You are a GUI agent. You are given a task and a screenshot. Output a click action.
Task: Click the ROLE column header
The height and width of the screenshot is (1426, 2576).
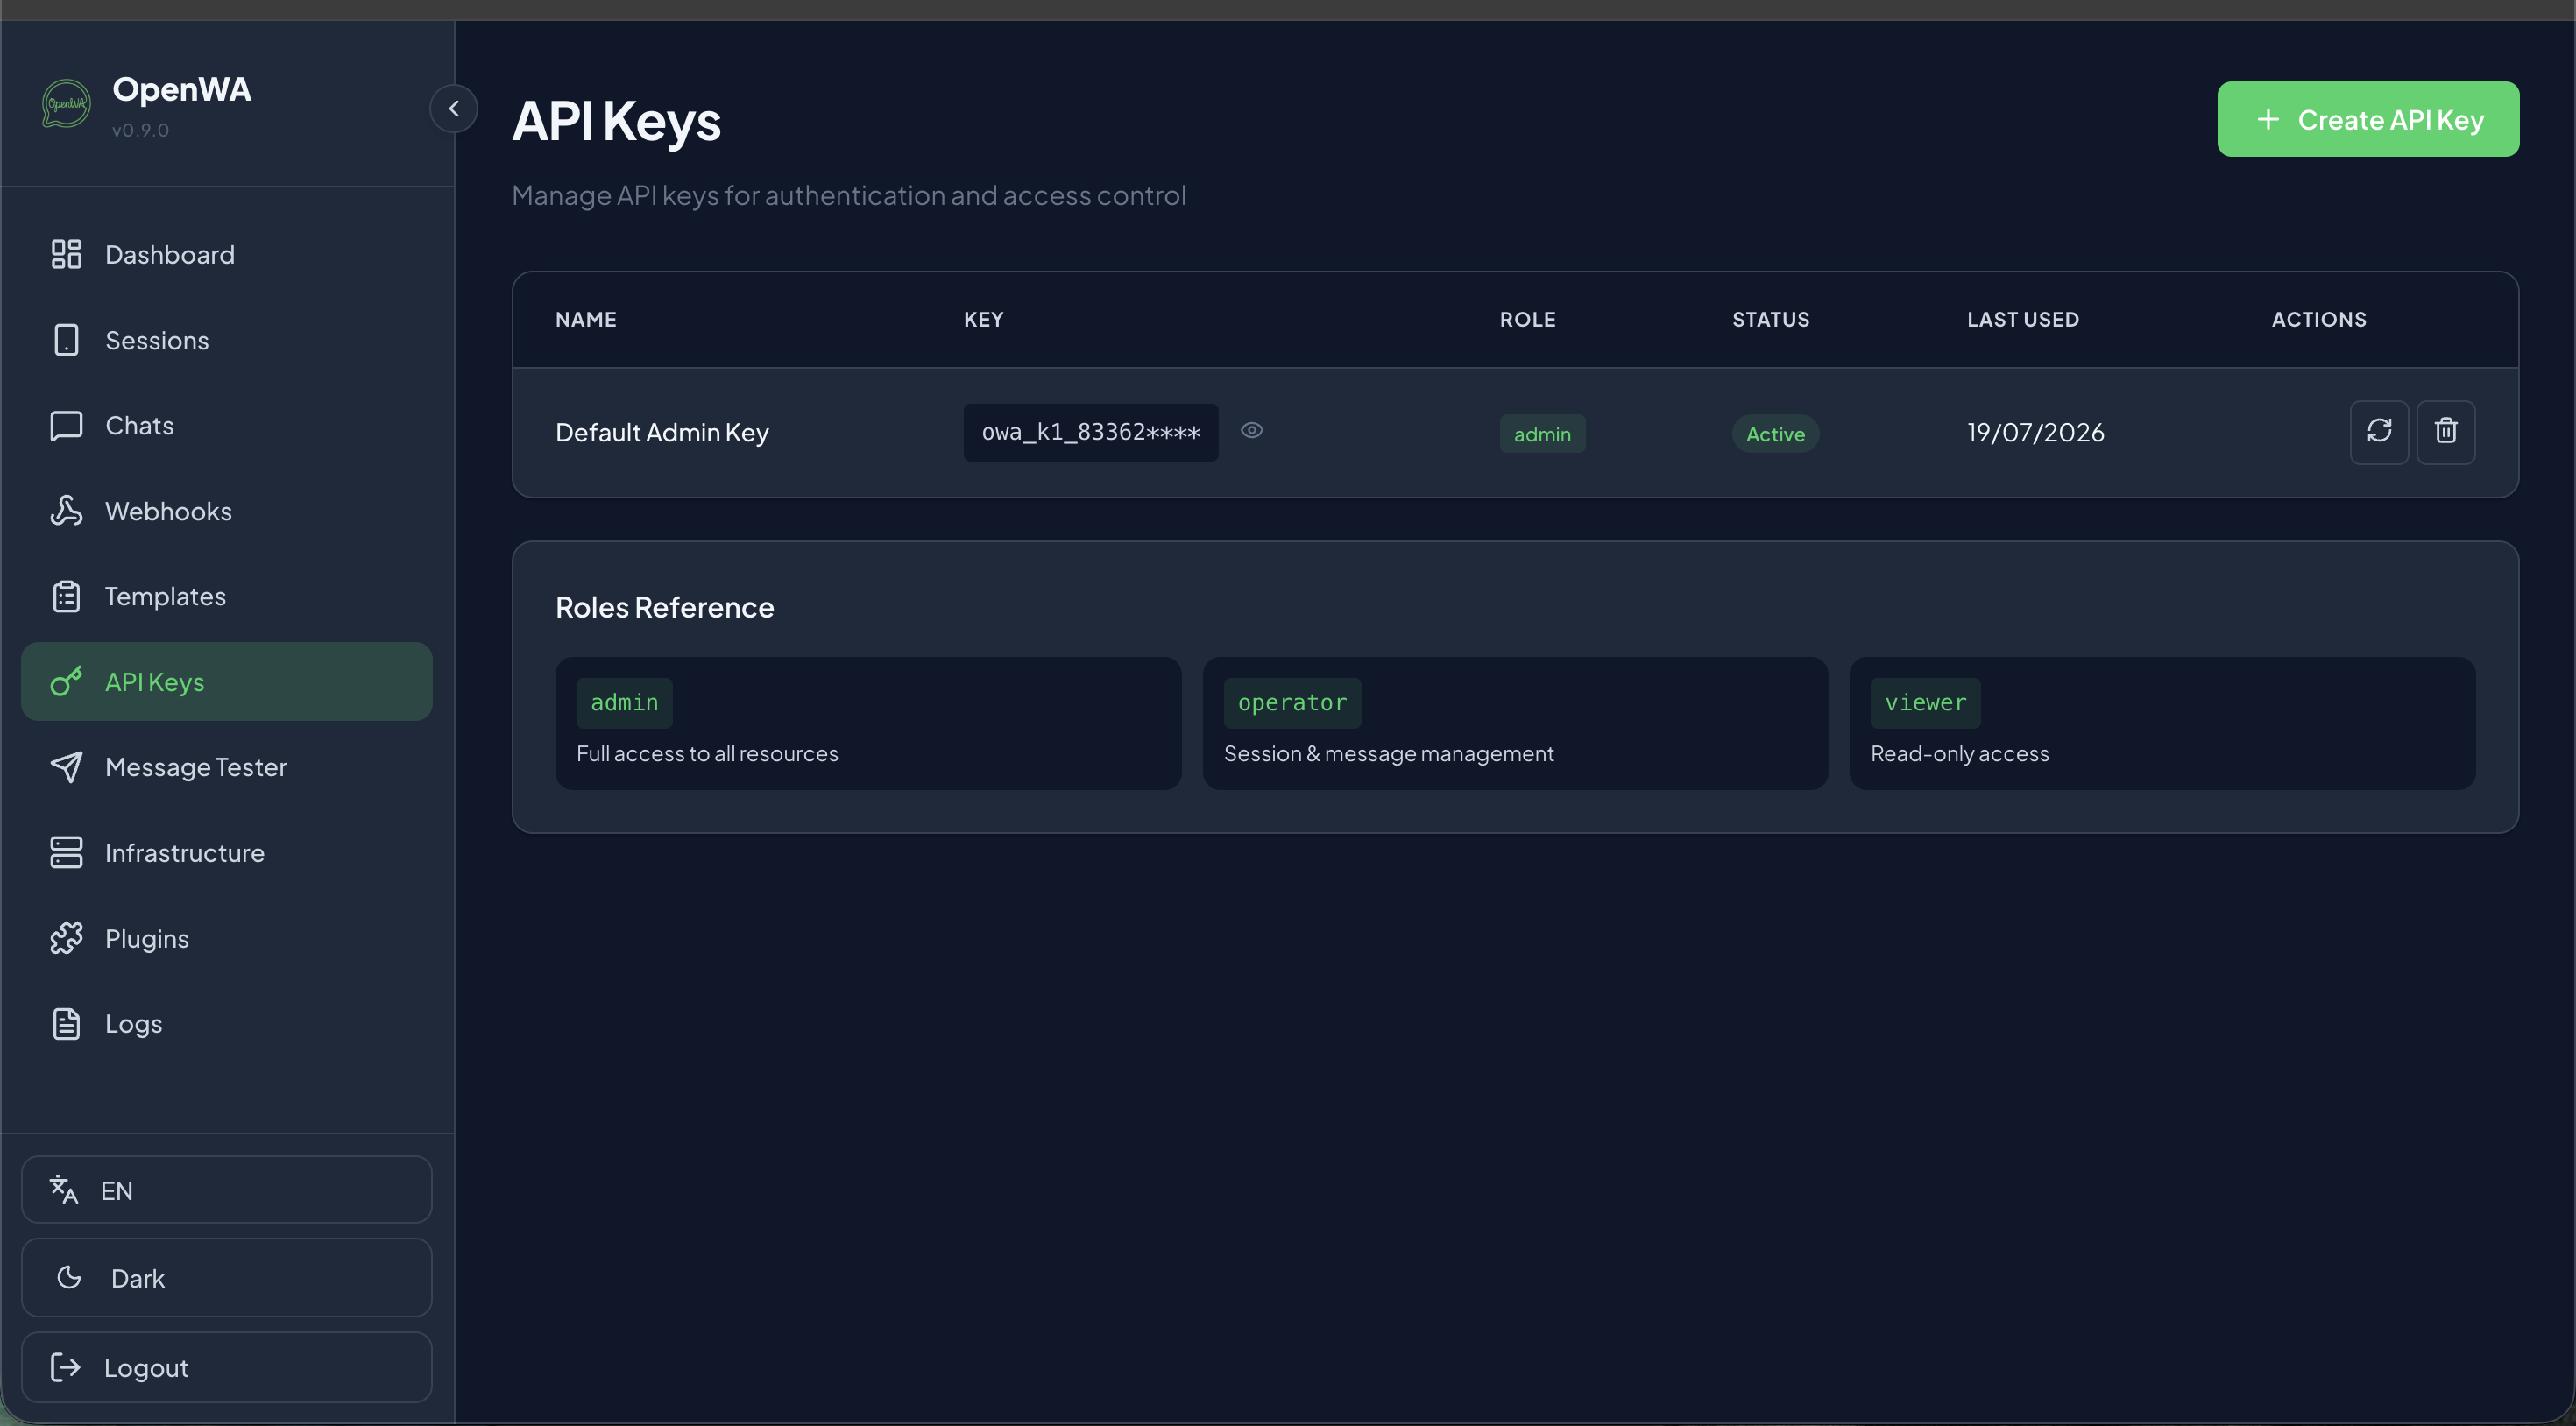[1527, 319]
